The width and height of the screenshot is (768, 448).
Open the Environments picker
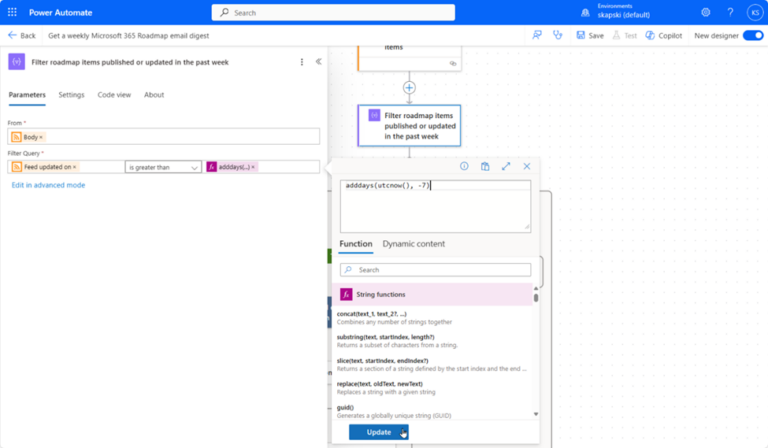point(617,12)
